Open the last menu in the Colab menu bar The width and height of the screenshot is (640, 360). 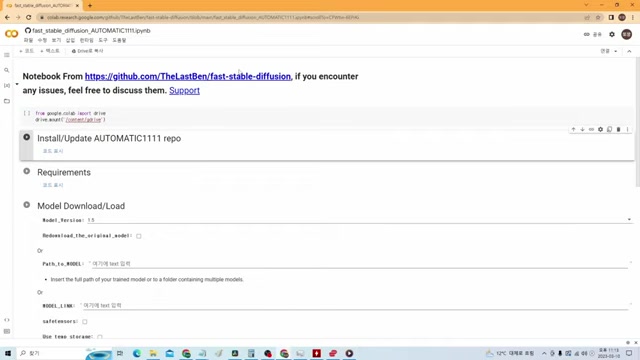119,40
